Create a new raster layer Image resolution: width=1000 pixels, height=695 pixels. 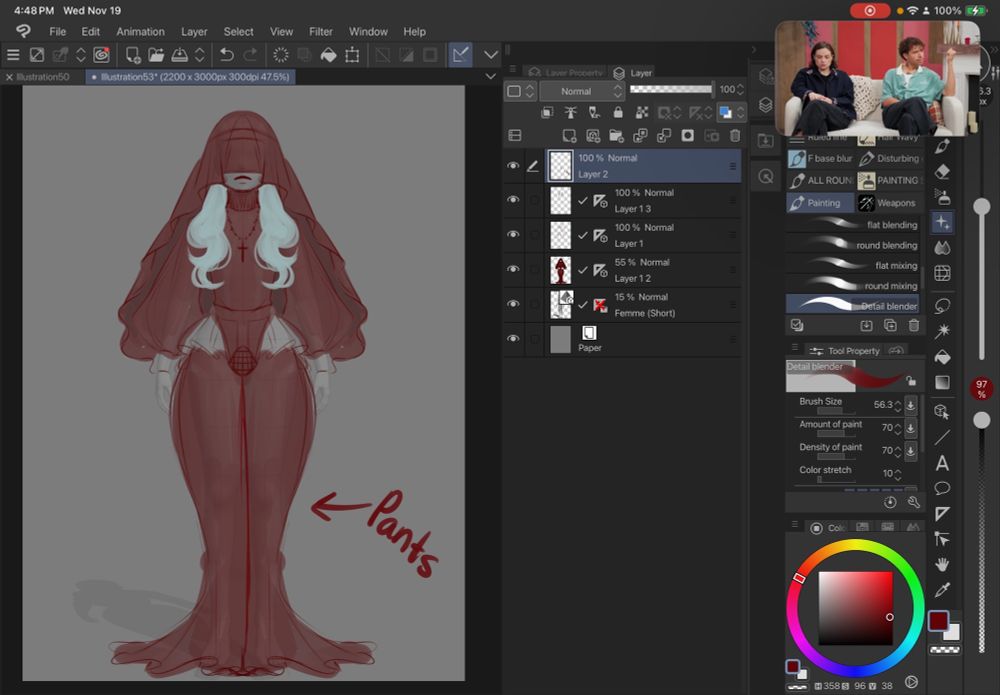(x=569, y=135)
